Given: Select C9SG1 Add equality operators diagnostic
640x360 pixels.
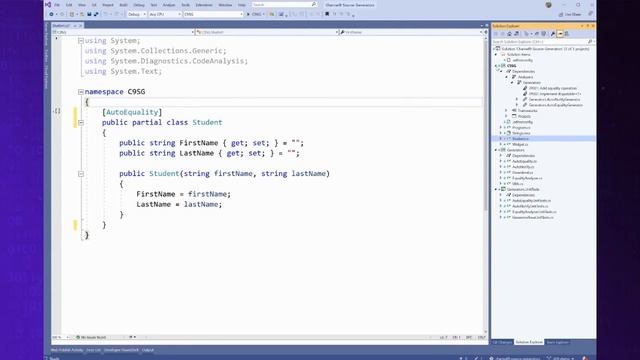Looking at the screenshot, I should coord(552,88).
